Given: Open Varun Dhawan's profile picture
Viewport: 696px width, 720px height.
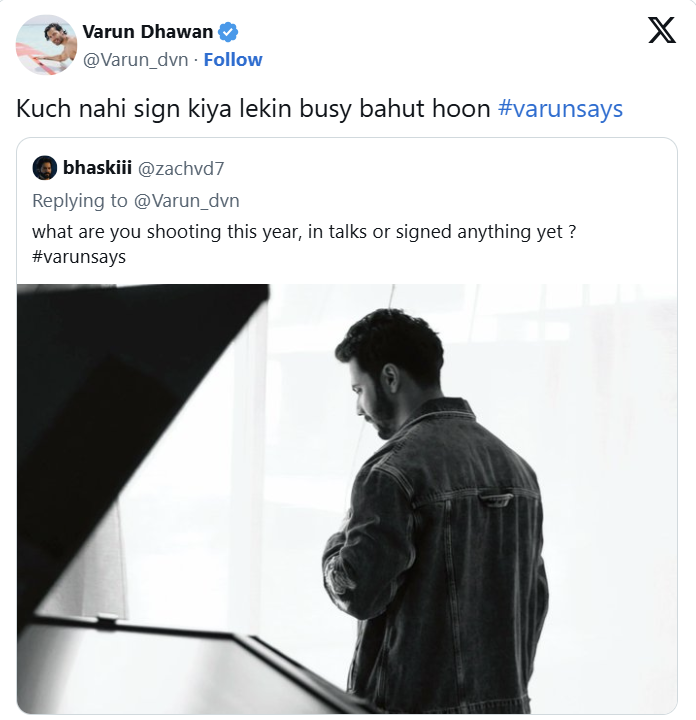Looking at the screenshot, I should (x=47, y=46).
